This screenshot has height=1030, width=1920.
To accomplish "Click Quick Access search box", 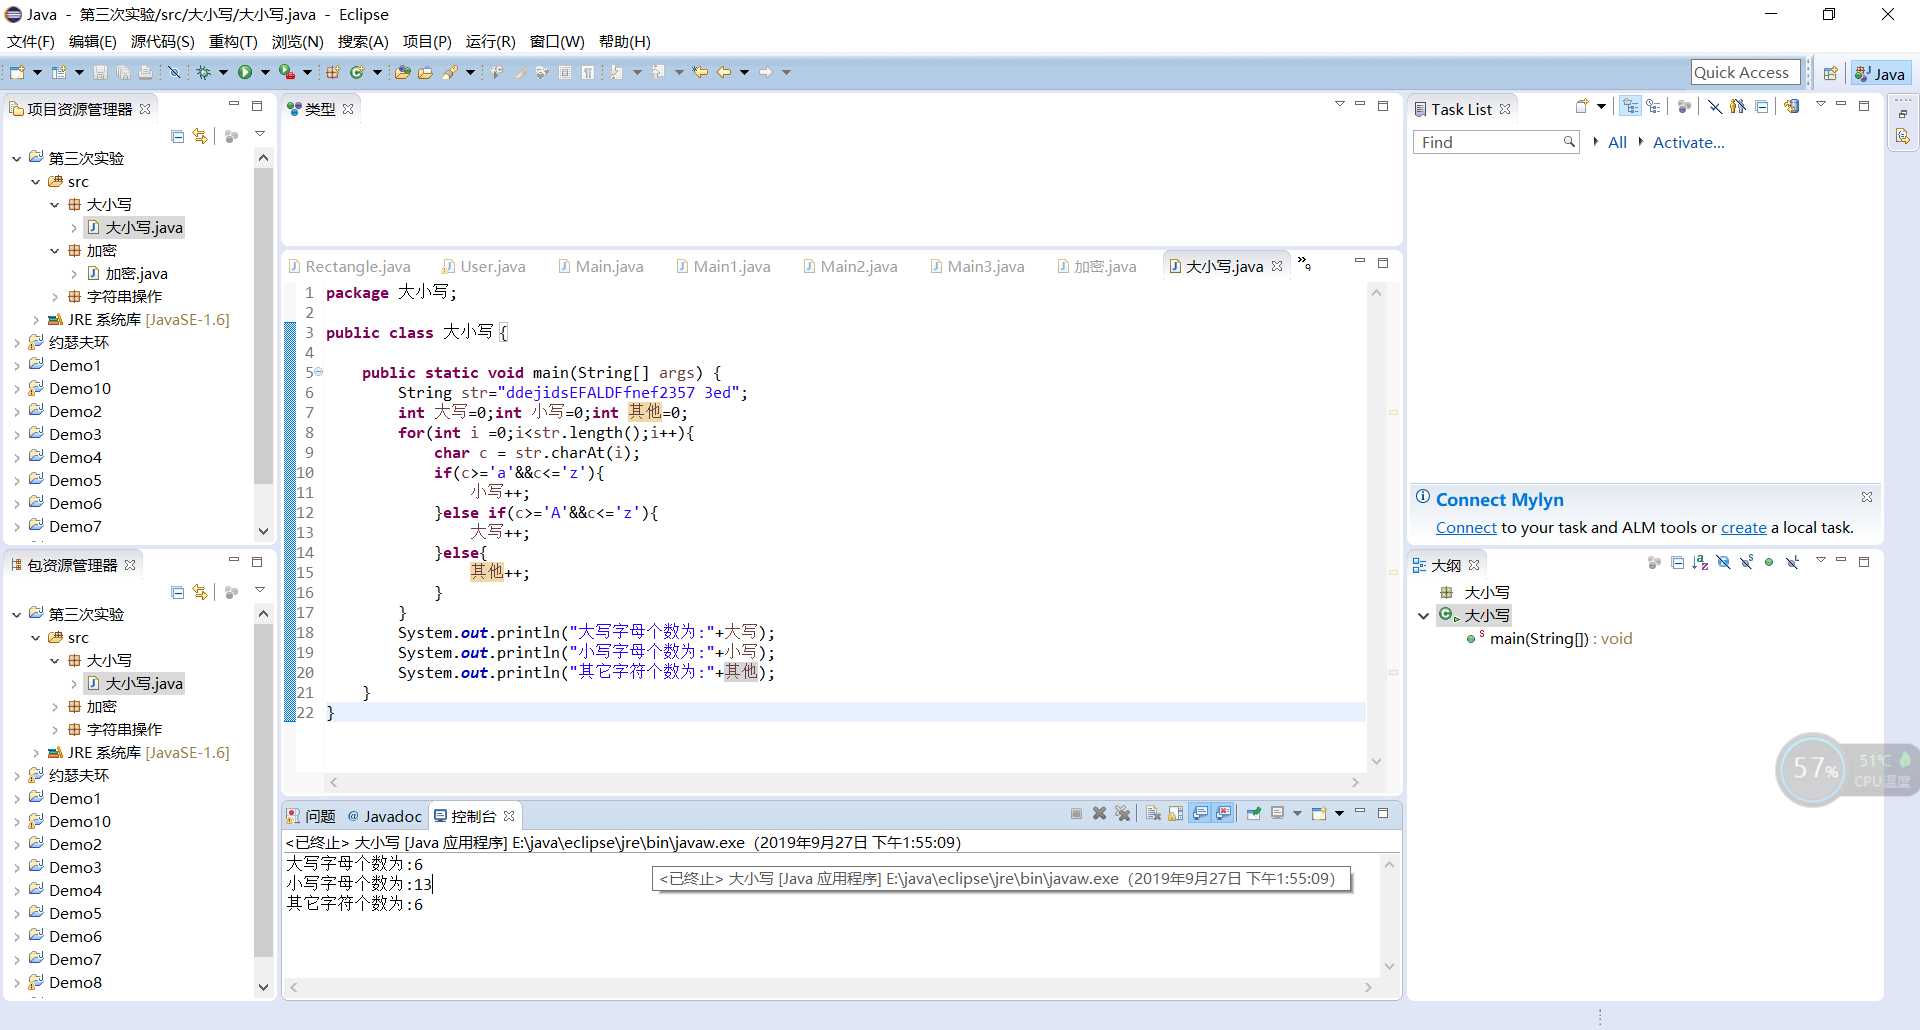I will click(x=1745, y=72).
